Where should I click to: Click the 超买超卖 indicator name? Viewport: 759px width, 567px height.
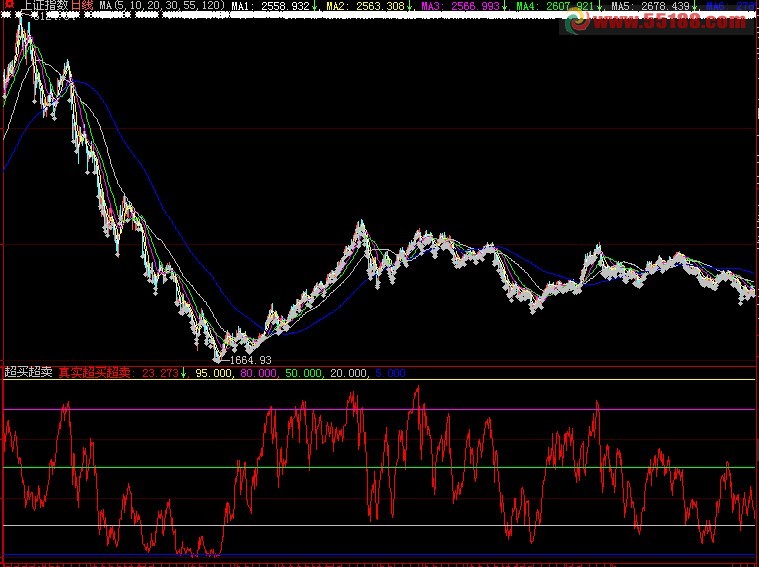28,372
